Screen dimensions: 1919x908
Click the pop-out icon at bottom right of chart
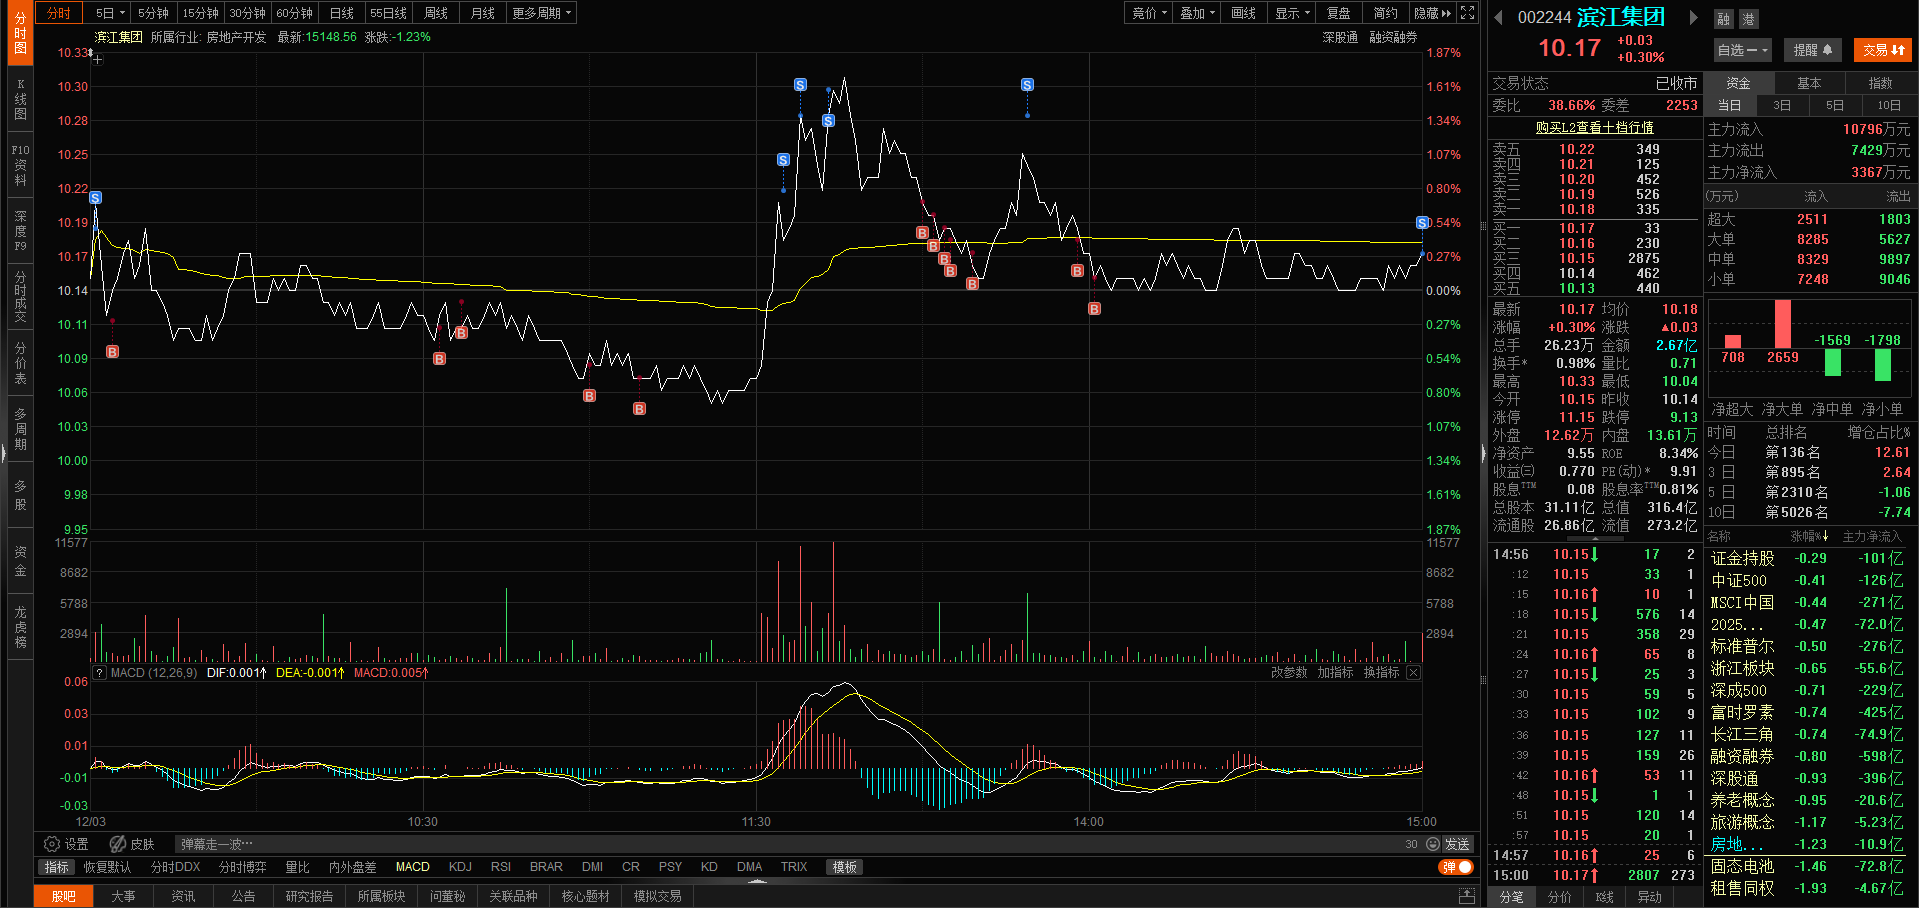click(1467, 895)
